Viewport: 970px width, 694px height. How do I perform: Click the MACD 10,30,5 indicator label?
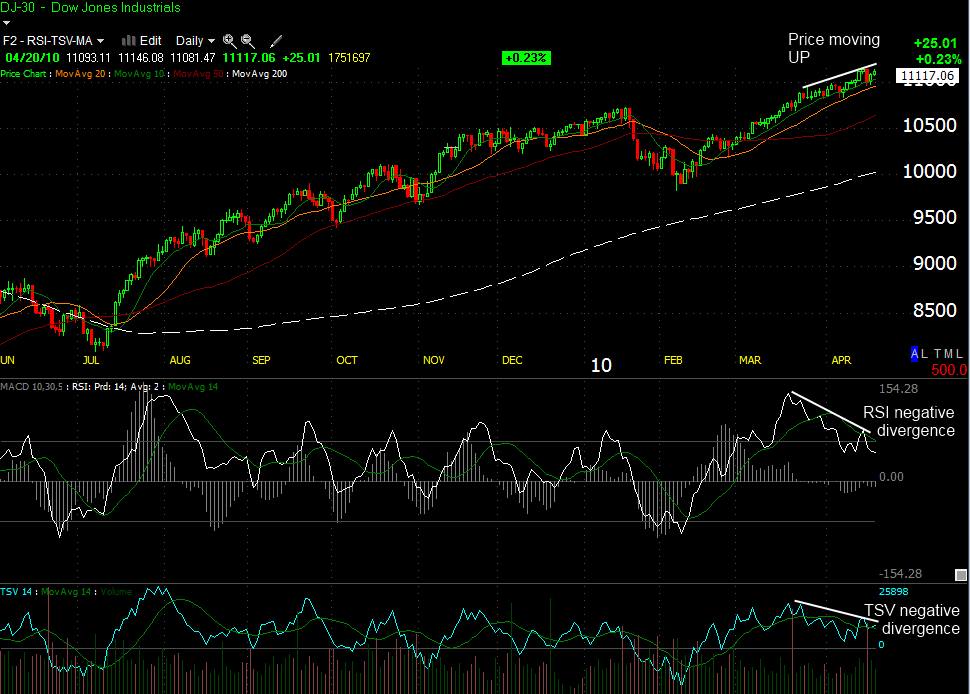(31, 387)
